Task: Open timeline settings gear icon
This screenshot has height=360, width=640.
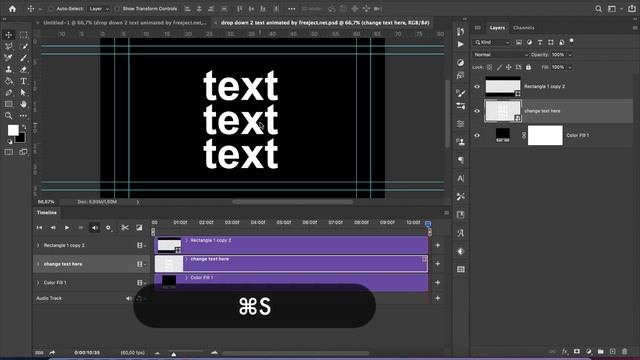Action: (109, 228)
